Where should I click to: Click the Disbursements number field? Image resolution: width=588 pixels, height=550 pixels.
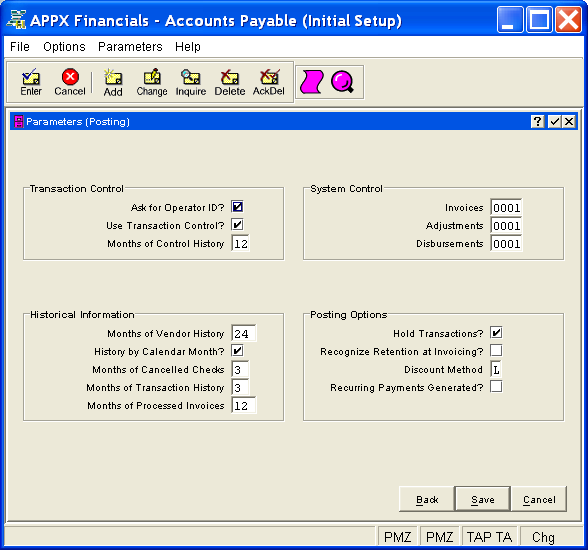point(506,244)
